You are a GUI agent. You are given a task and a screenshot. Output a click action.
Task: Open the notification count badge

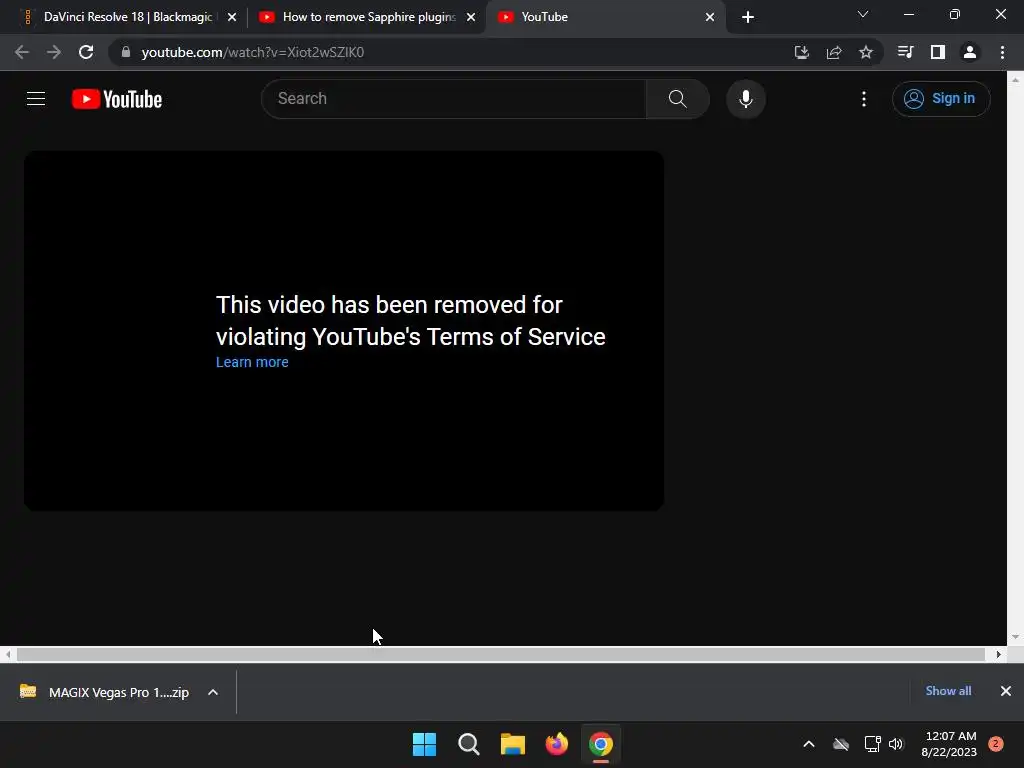[996, 744]
